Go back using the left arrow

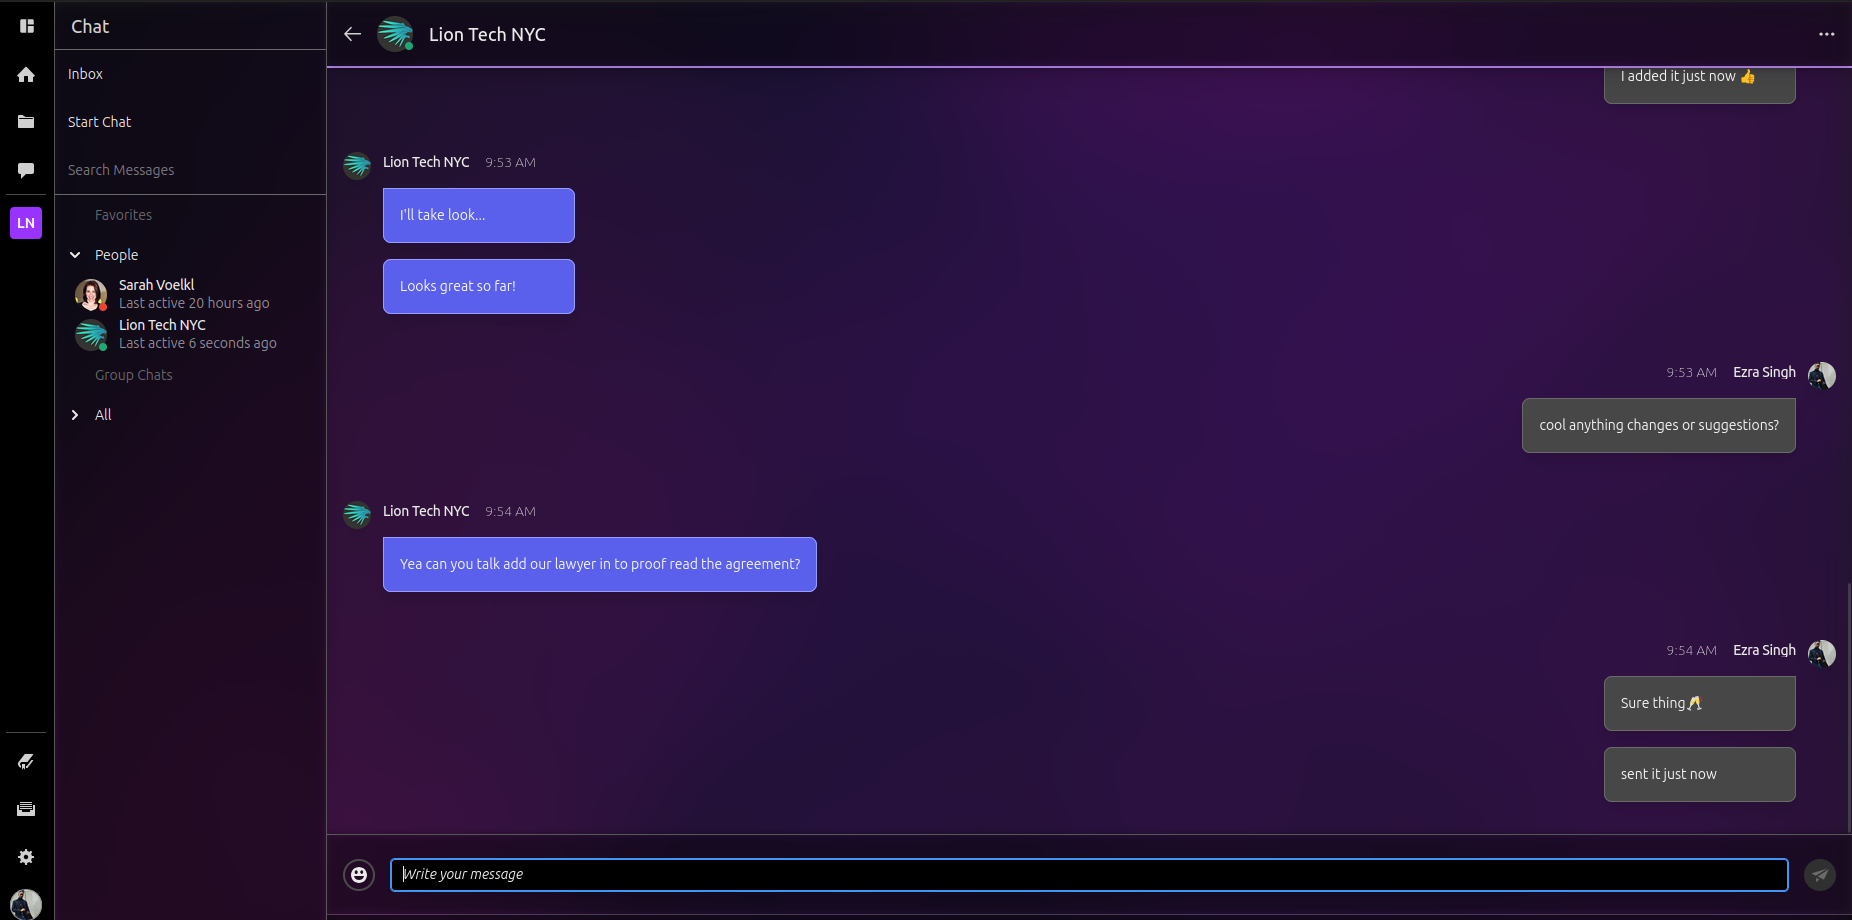coord(352,34)
